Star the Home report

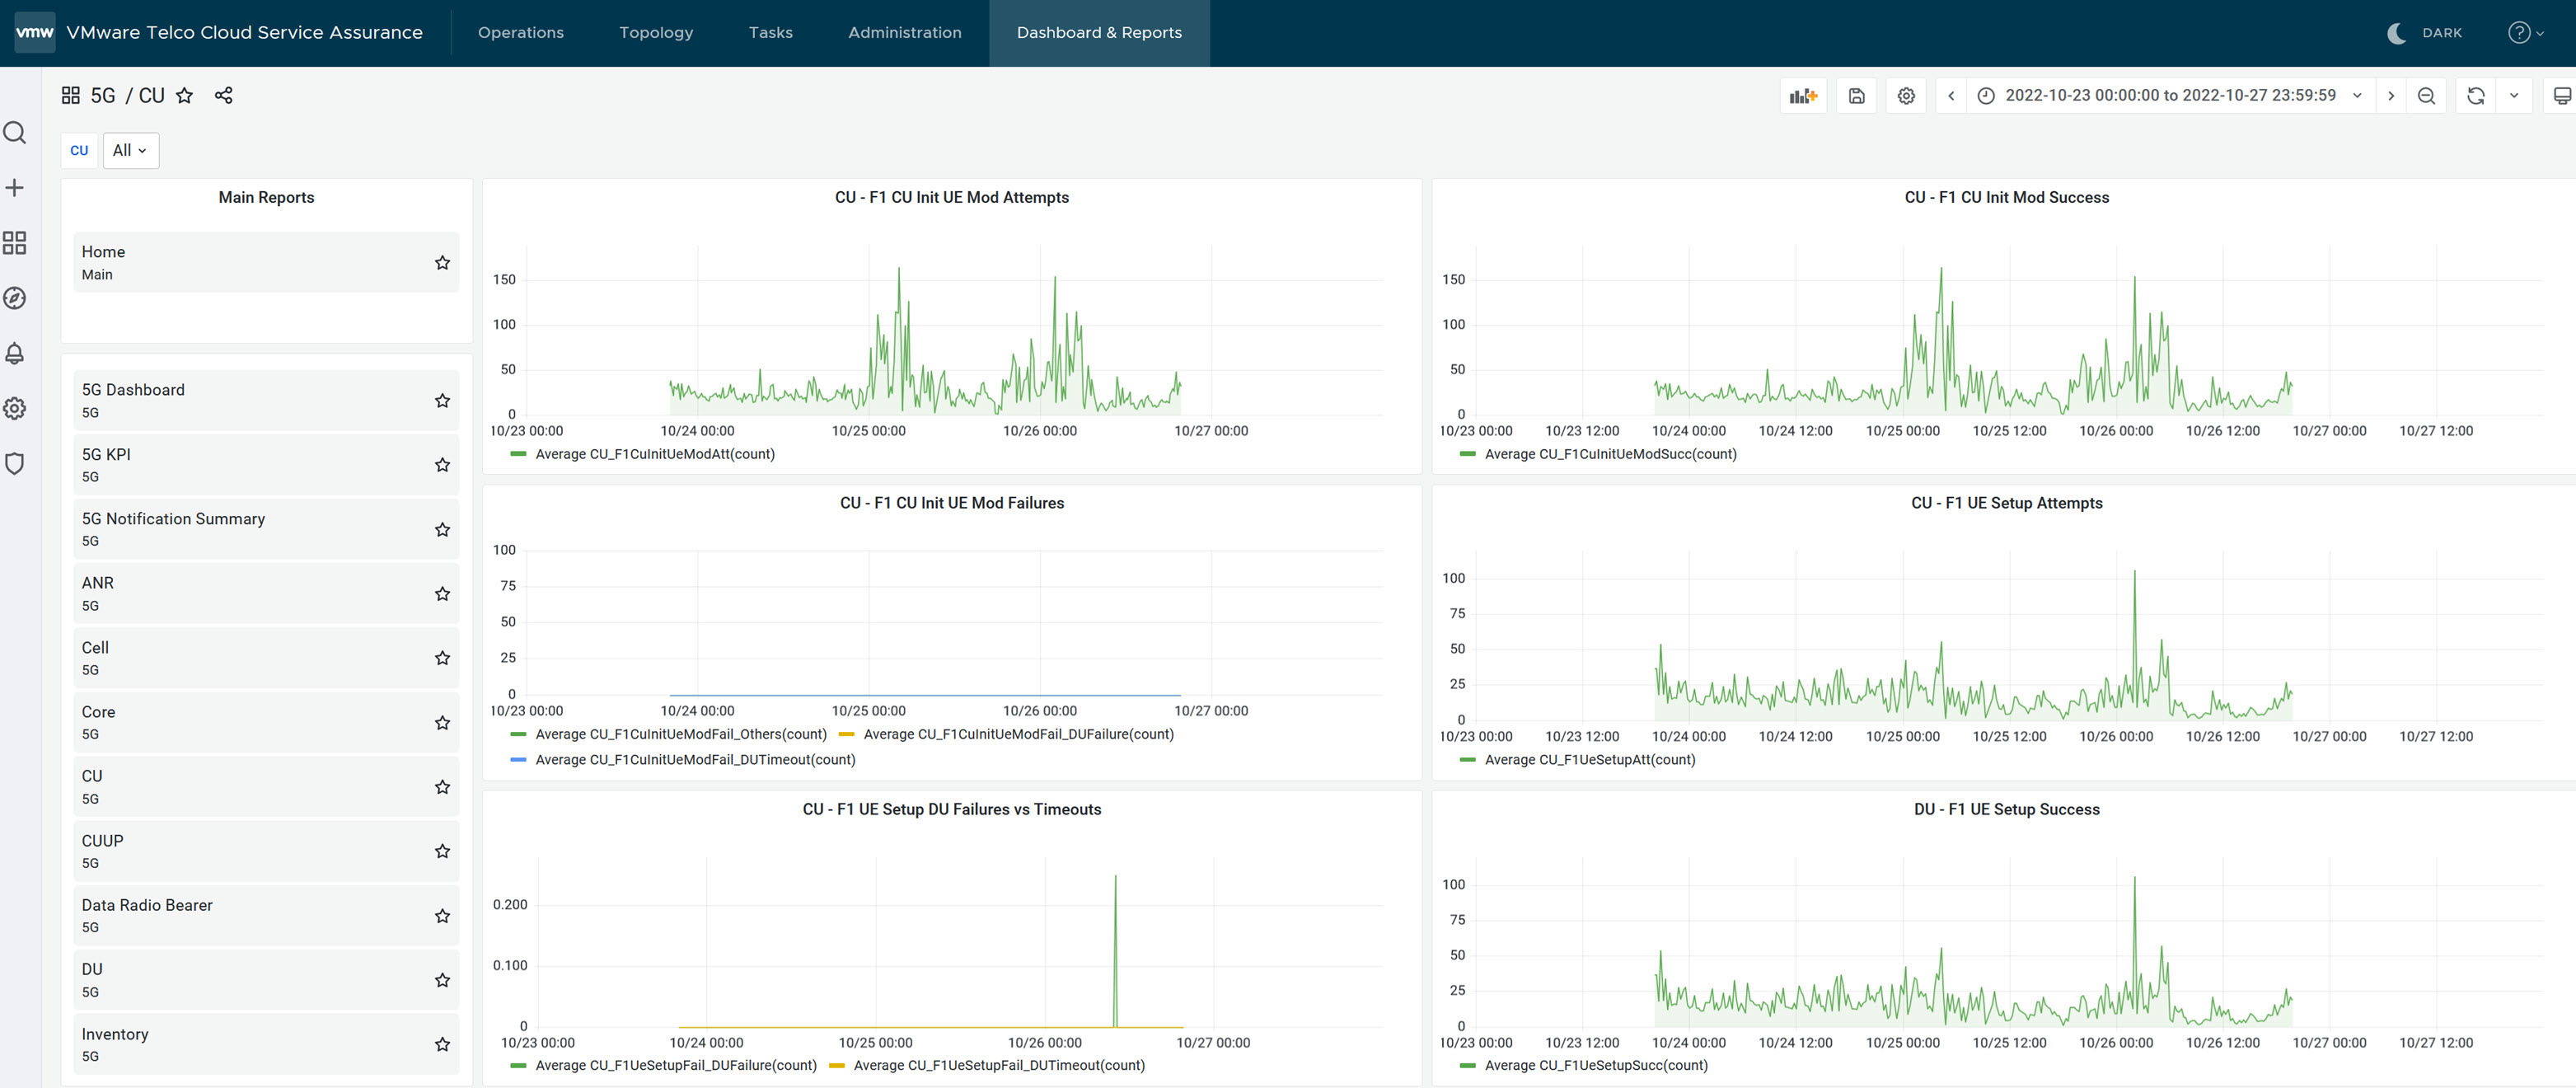[442, 263]
